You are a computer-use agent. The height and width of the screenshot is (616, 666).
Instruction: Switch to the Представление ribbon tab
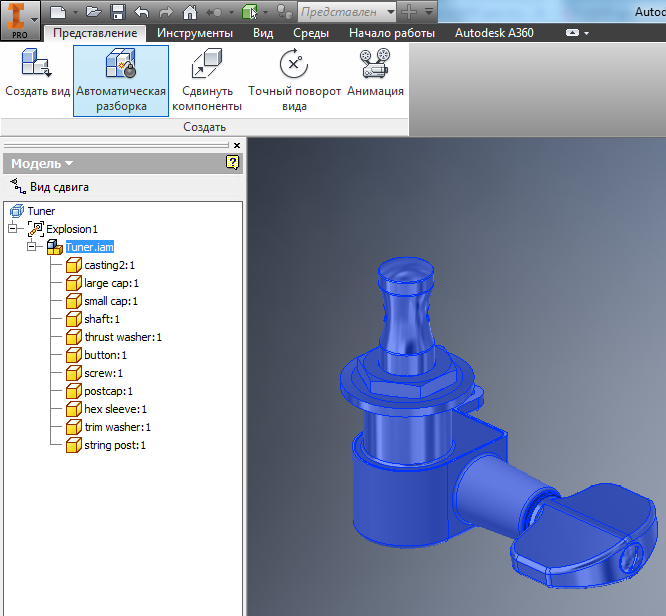coord(95,33)
